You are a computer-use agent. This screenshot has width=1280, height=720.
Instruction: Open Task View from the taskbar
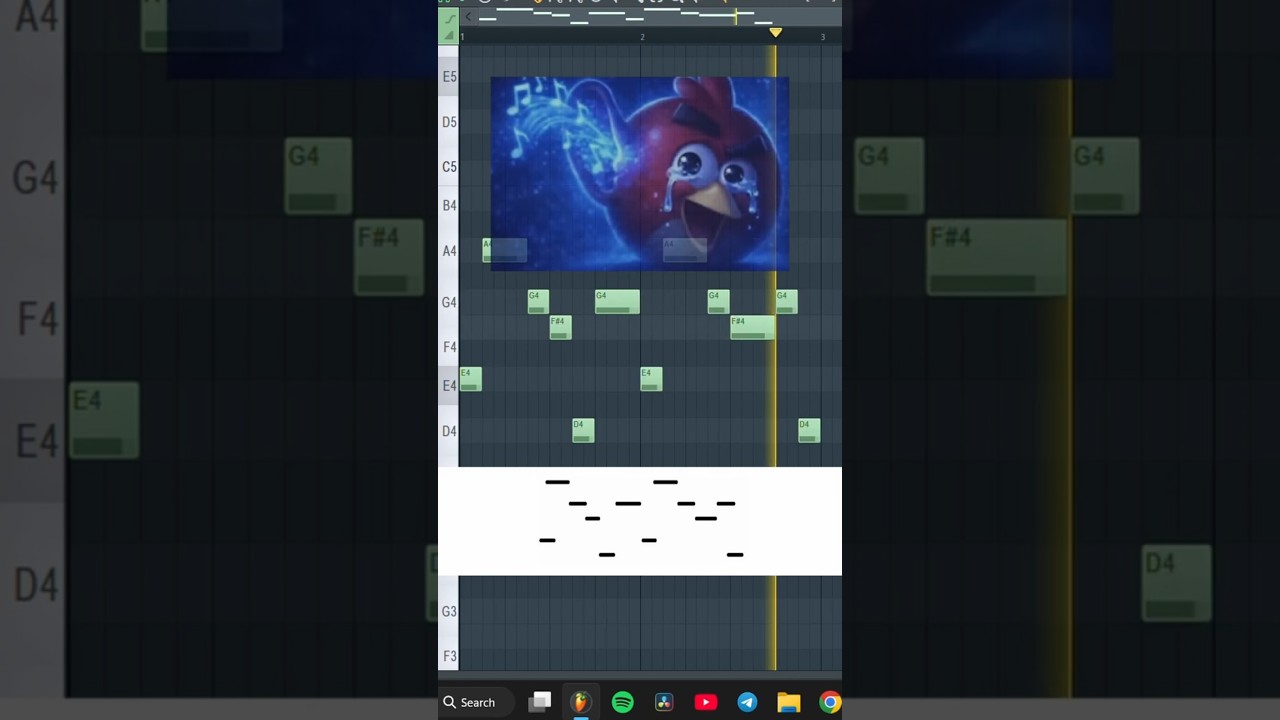coord(540,702)
